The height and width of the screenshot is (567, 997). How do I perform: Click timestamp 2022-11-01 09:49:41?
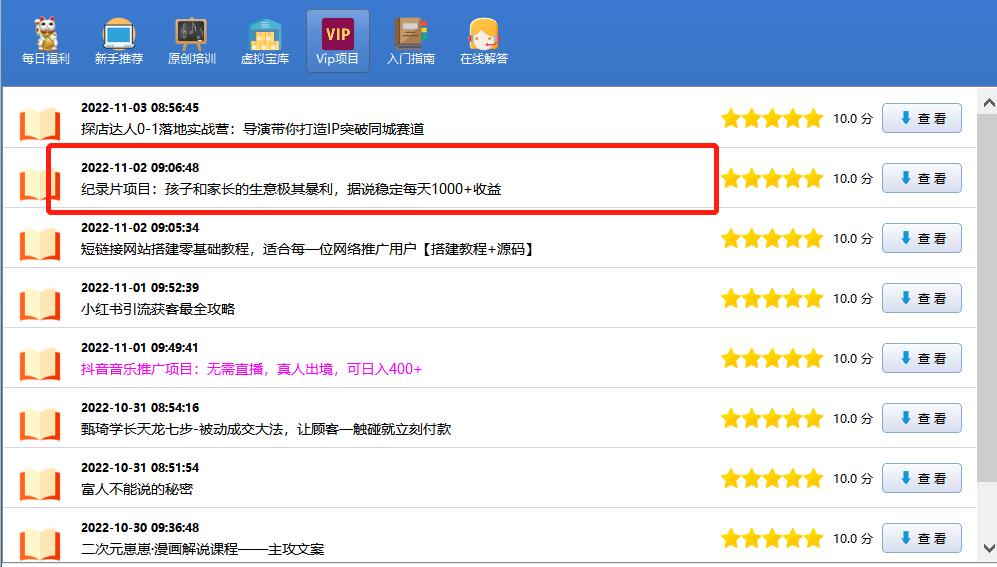coord(140,348)
